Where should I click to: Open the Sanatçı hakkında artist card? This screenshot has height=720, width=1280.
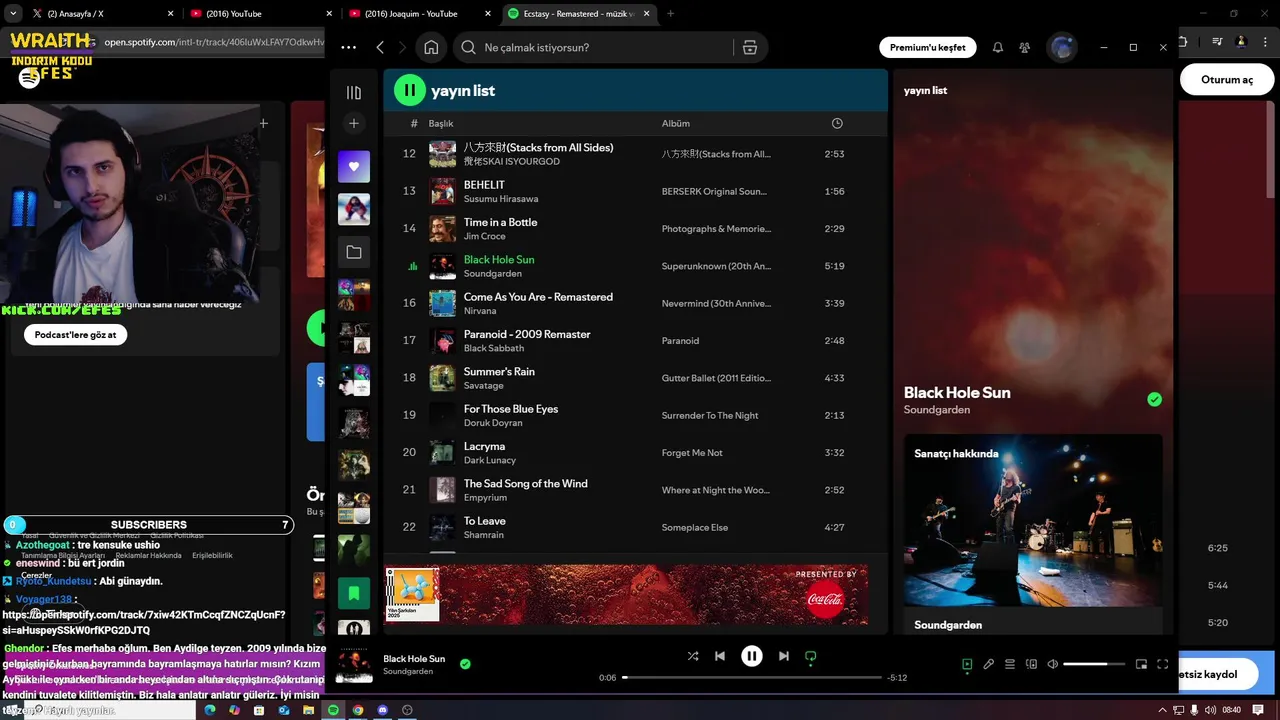[1033, 533]
